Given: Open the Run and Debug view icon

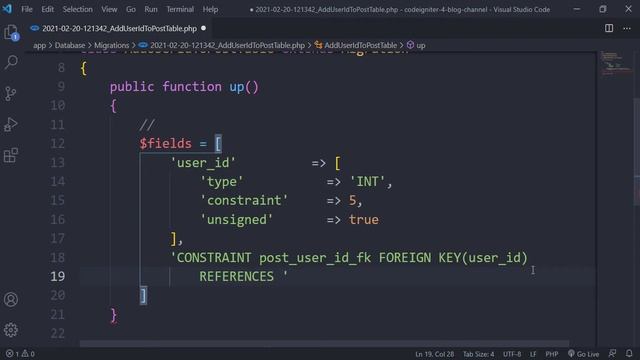Looking at the screenshot, I should 11,124.
